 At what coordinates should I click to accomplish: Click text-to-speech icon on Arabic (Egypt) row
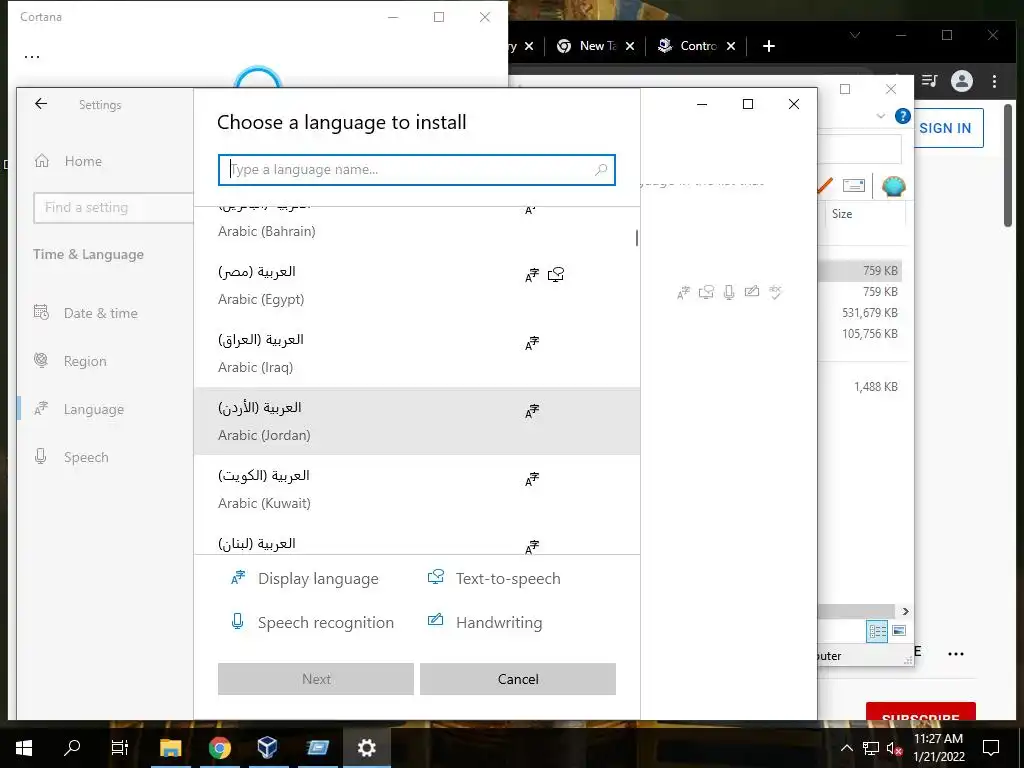pos(556,275)
